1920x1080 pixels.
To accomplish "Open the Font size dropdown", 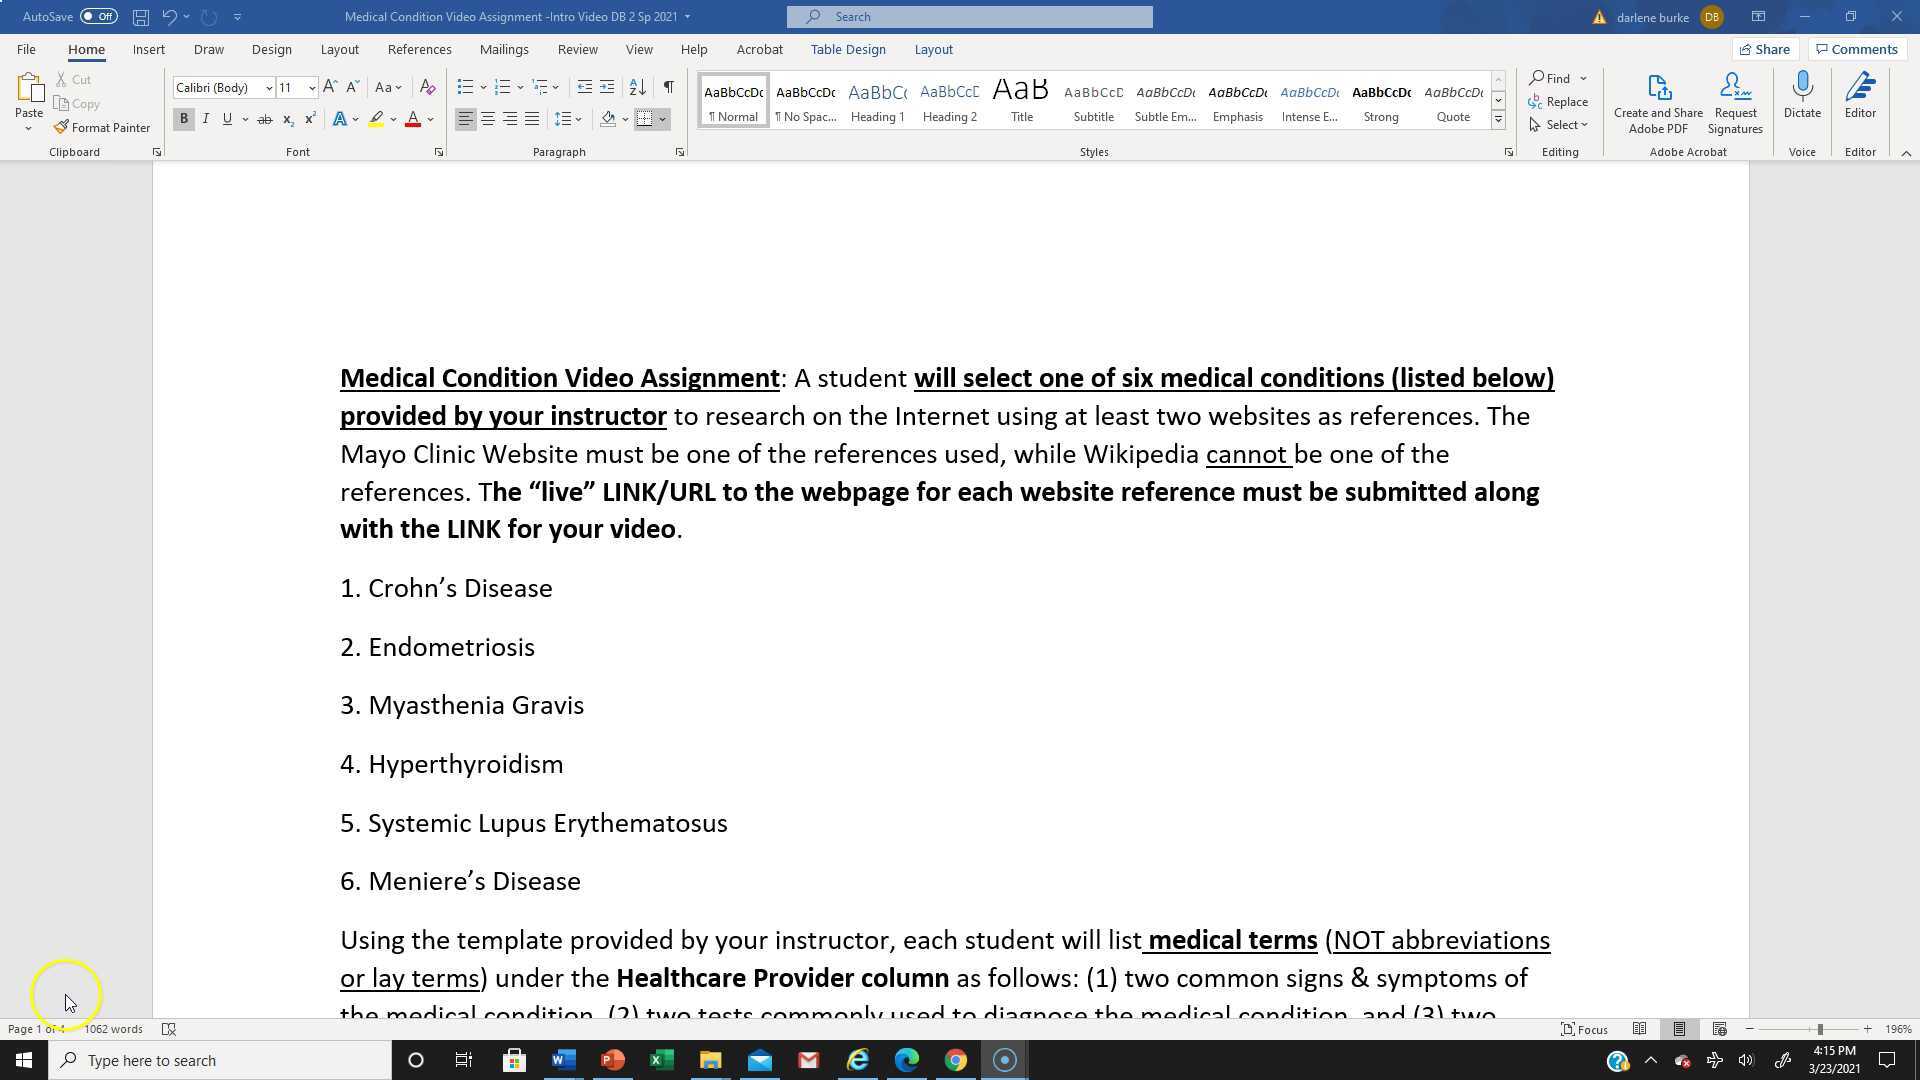I will (x=310, y=87).
